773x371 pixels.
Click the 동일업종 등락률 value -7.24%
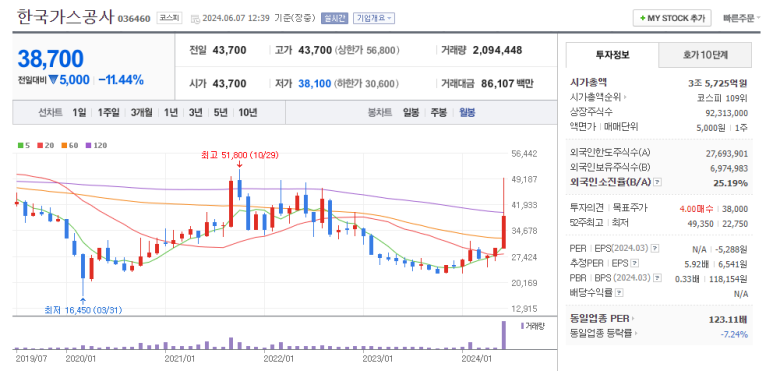[x=734, y=335]
